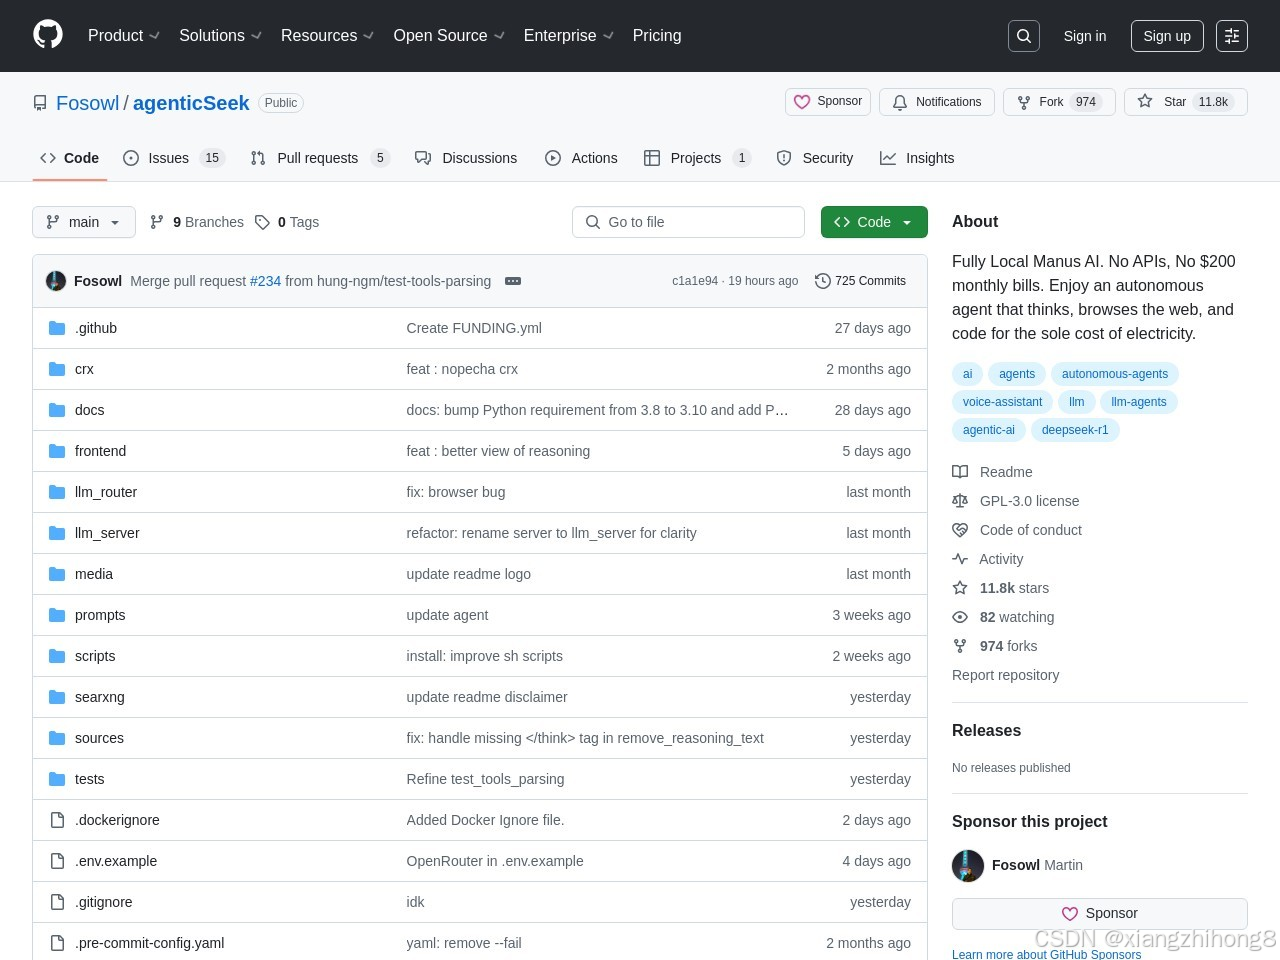Click the Sign in link

1085,36
